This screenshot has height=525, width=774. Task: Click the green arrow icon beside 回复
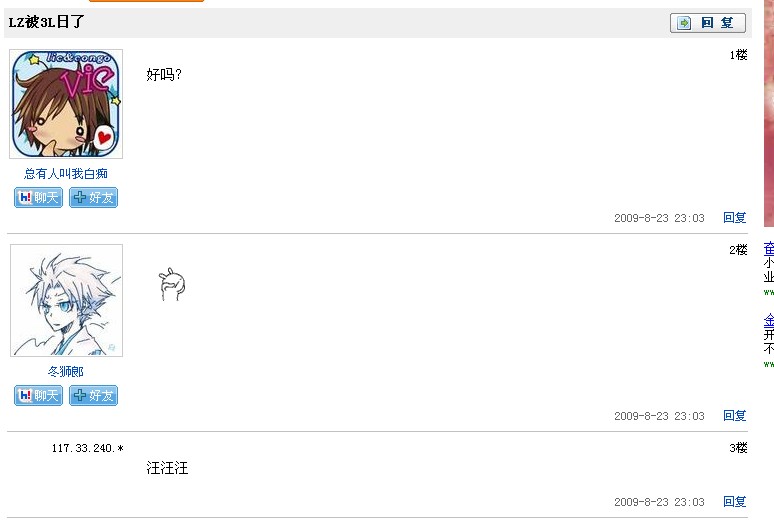pos(684,23)
